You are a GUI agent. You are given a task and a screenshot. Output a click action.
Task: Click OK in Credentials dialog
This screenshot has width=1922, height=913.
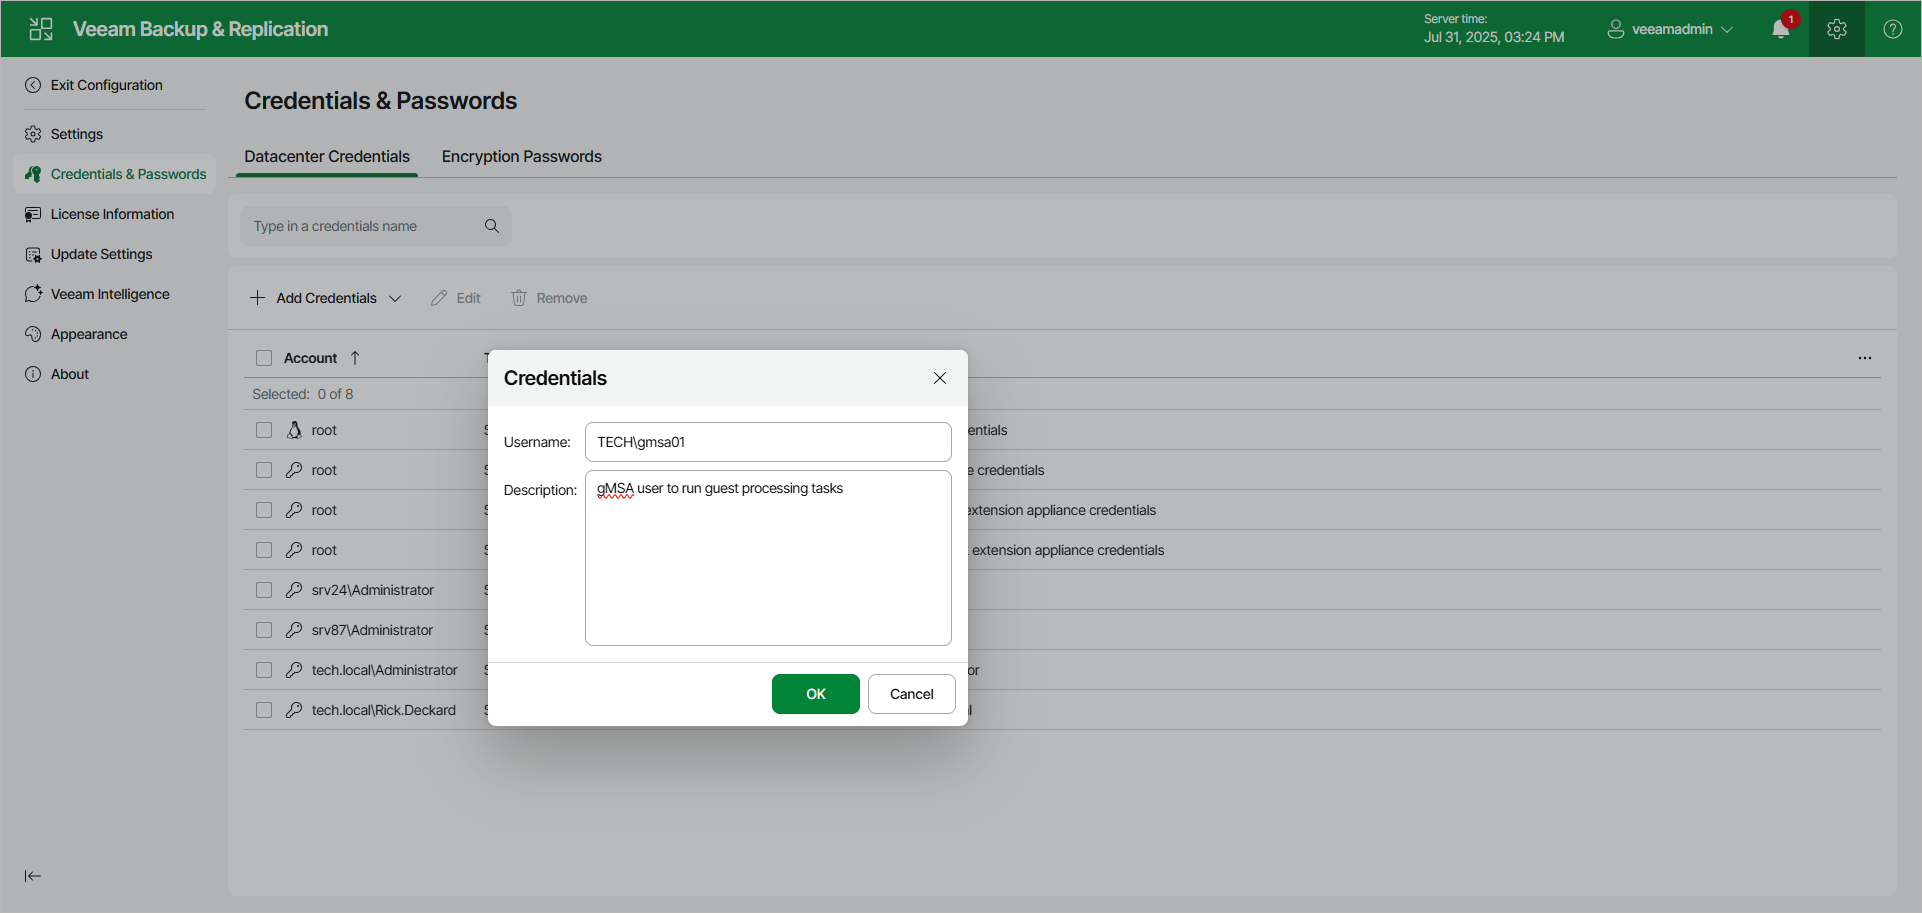point(816,694)
